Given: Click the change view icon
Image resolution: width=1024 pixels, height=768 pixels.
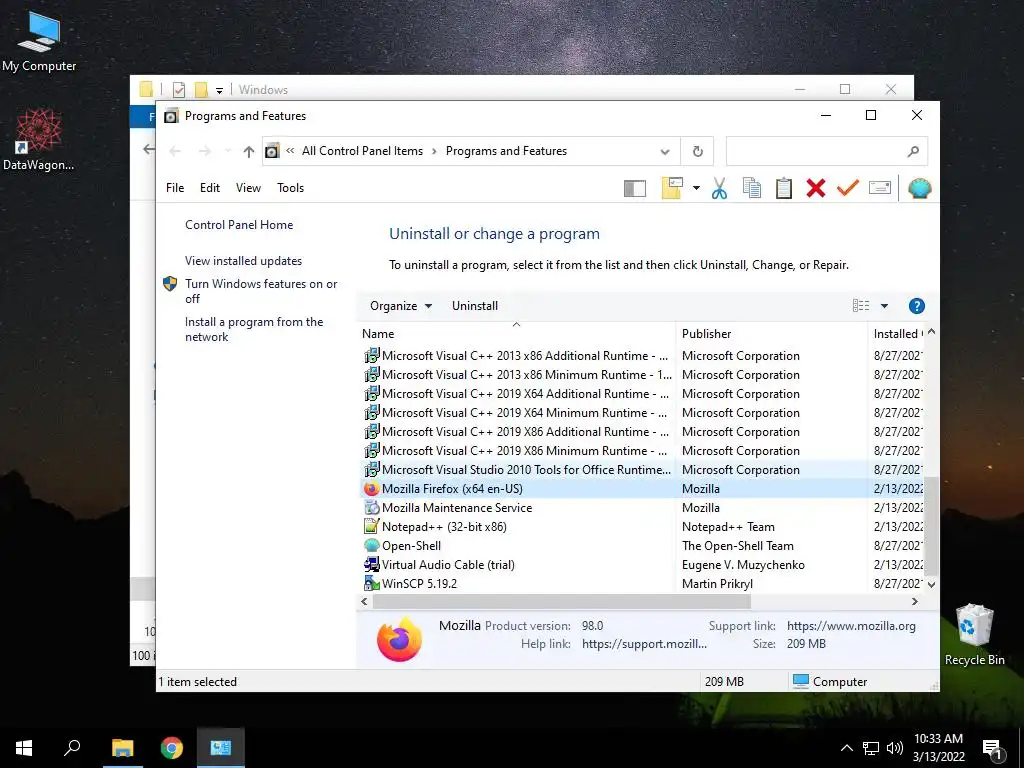Looking at the screenshot, I should coord(861,306).
